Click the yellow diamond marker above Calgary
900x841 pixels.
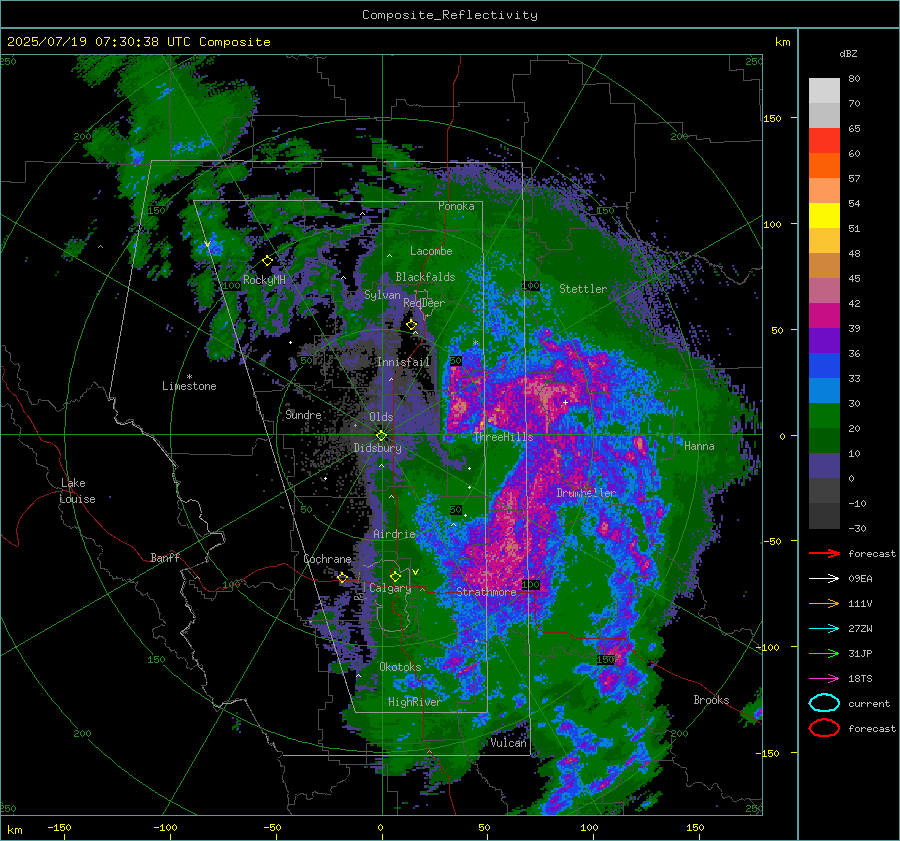point(395,576)
